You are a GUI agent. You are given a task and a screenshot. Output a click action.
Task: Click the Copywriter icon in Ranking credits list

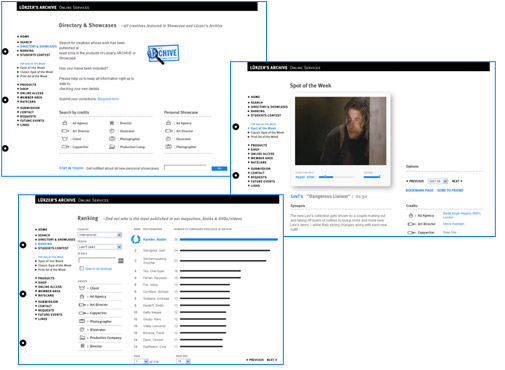tap(82, 313)
